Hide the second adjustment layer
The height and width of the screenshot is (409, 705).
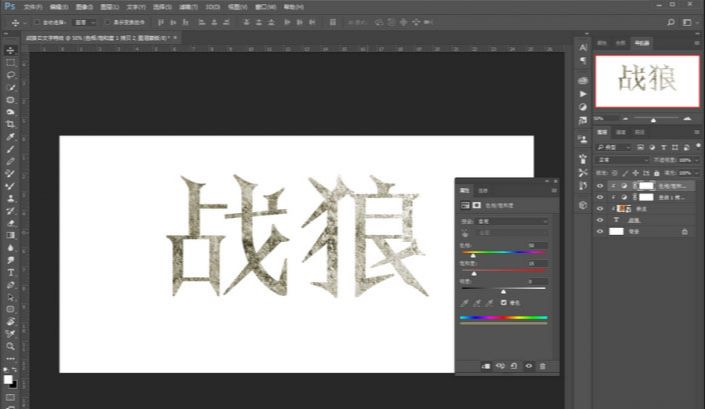[600, 197]
